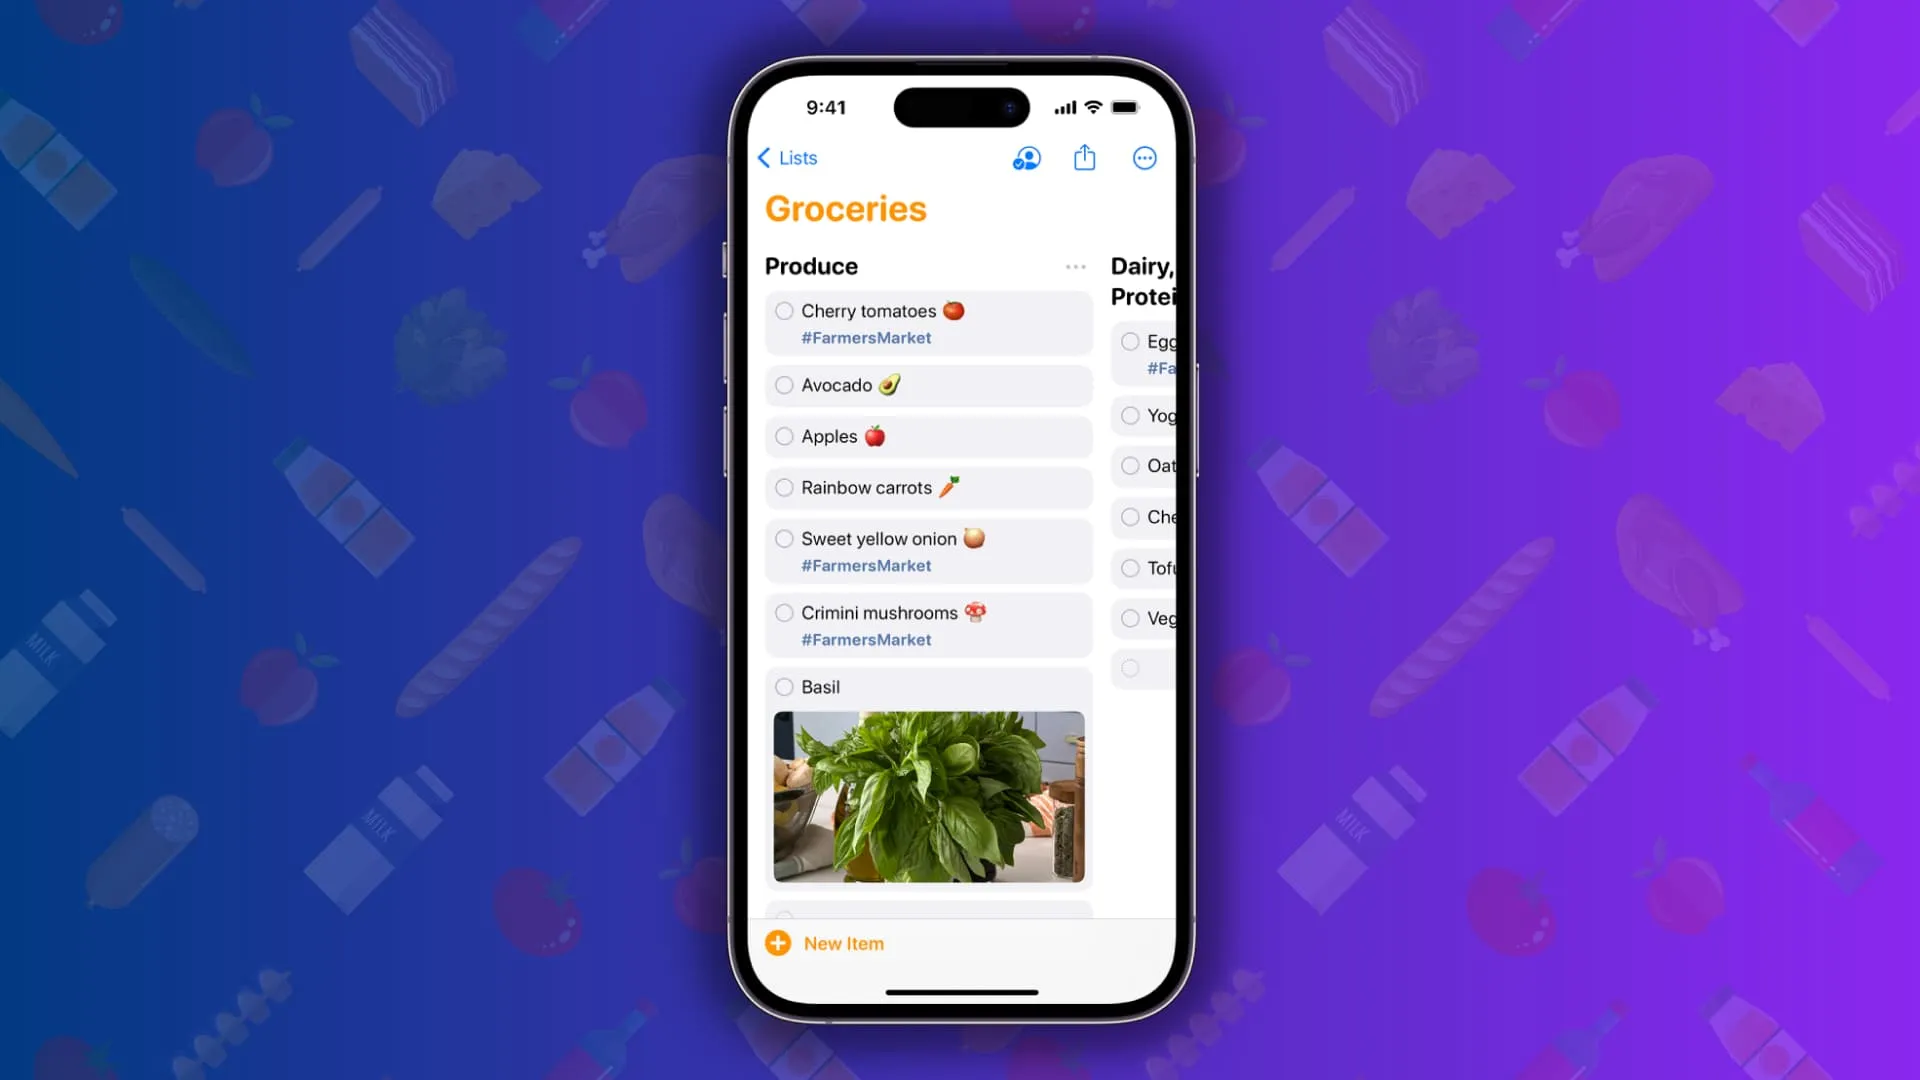Screen dimensions: 1920x1080
Task: Toggle the Avocado checkbox
Action: click(785, 385)
